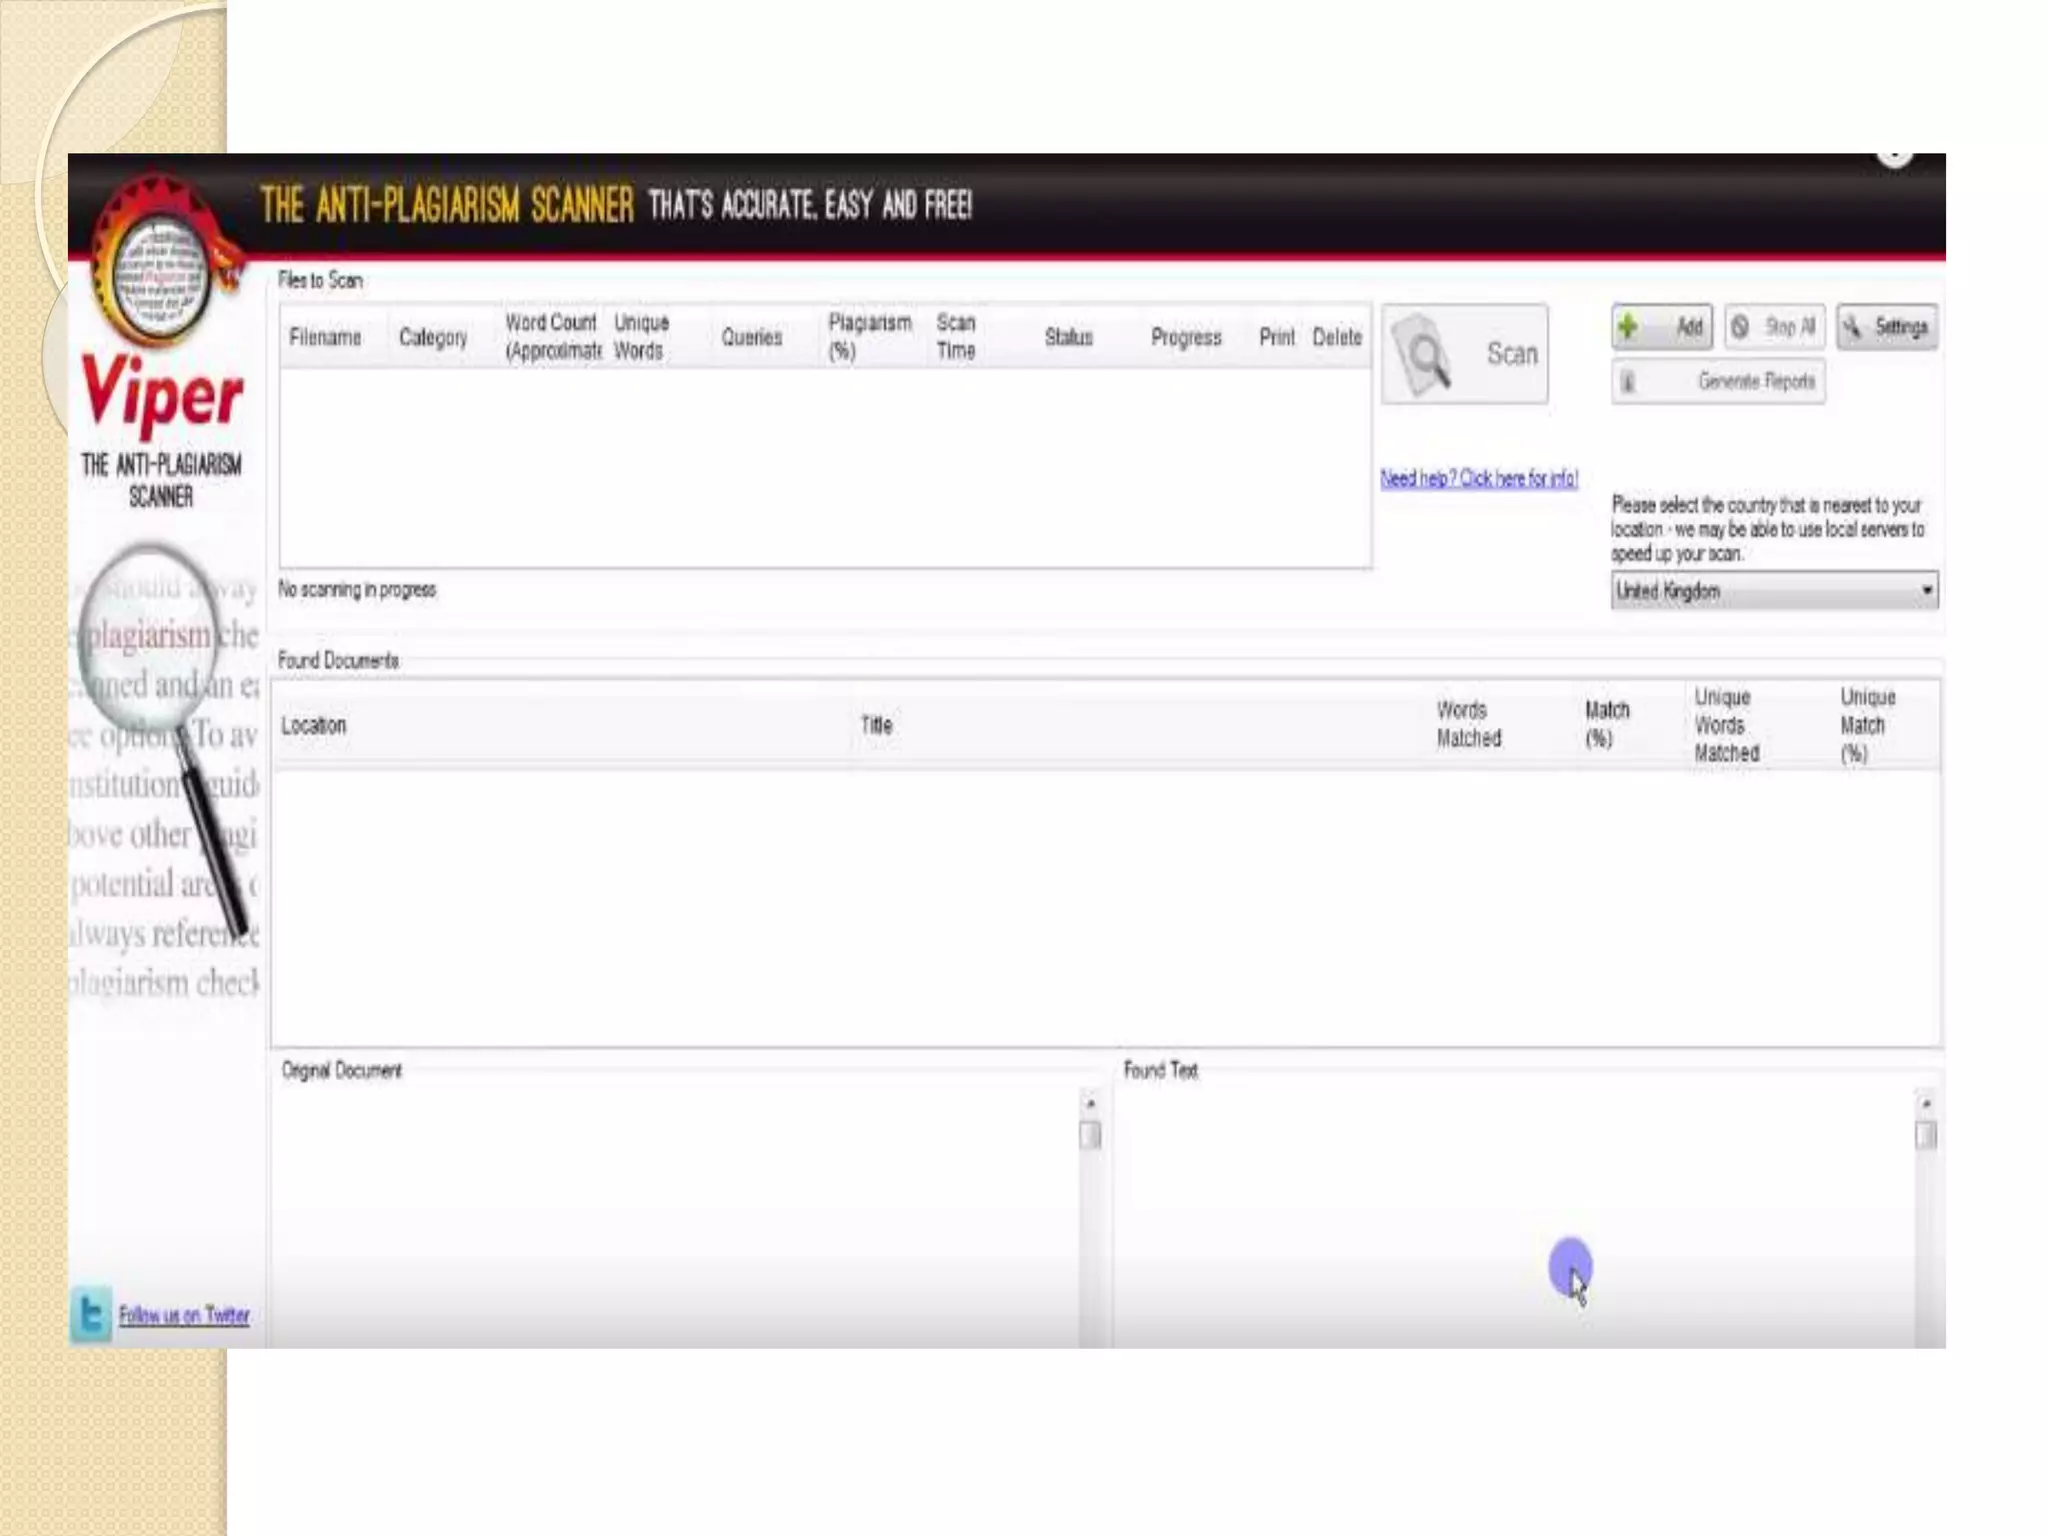Click the Filename column header
The image size is (2048, 1536).
click(325, 337)
